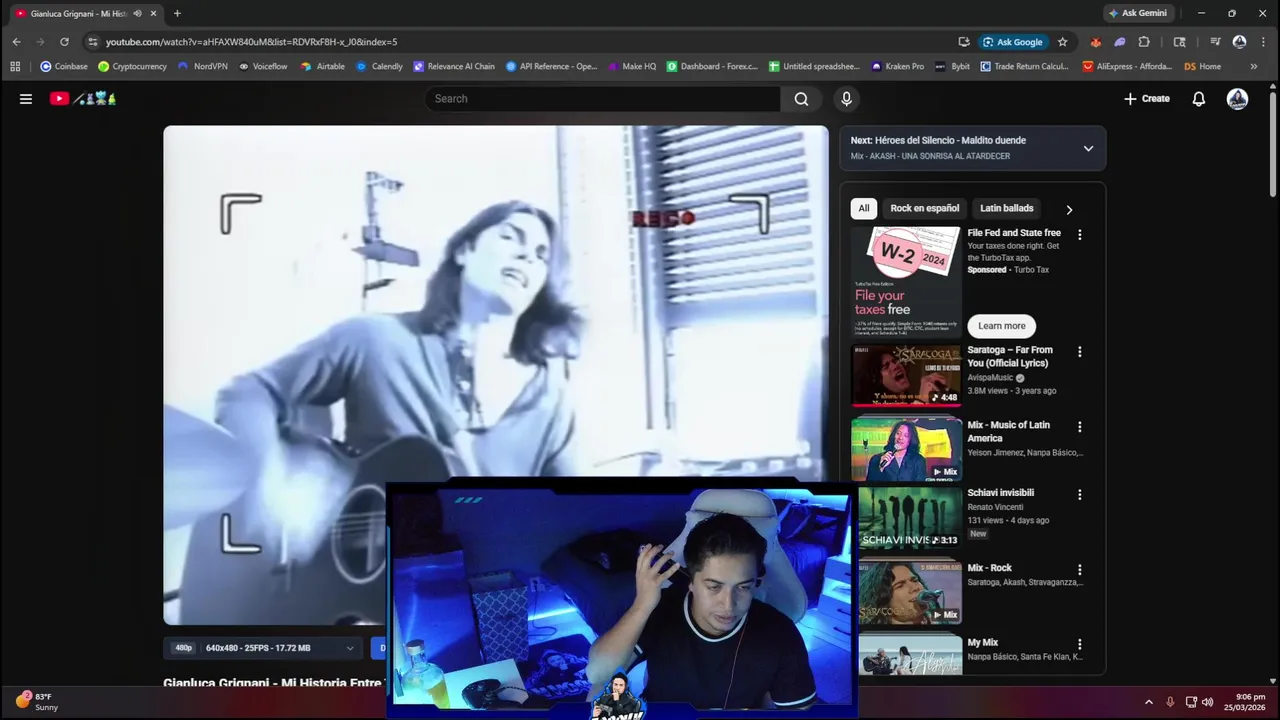Open the red fox extension icon

1096,42
